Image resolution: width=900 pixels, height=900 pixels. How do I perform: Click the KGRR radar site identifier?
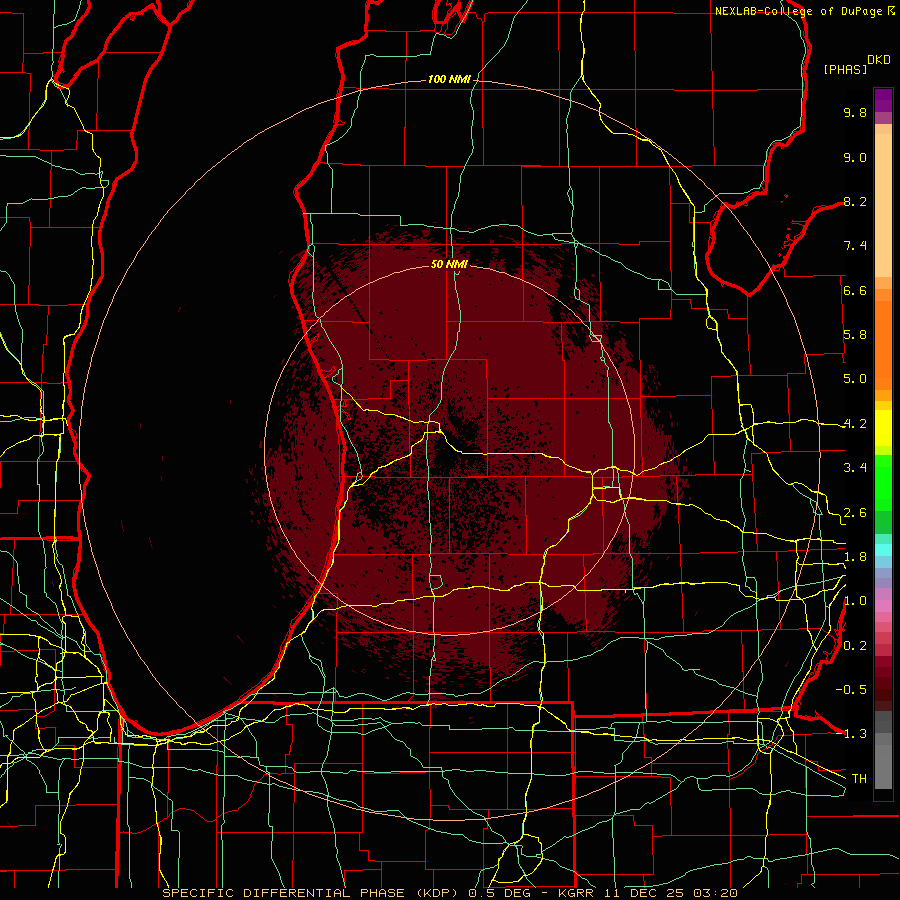[578, 893]
